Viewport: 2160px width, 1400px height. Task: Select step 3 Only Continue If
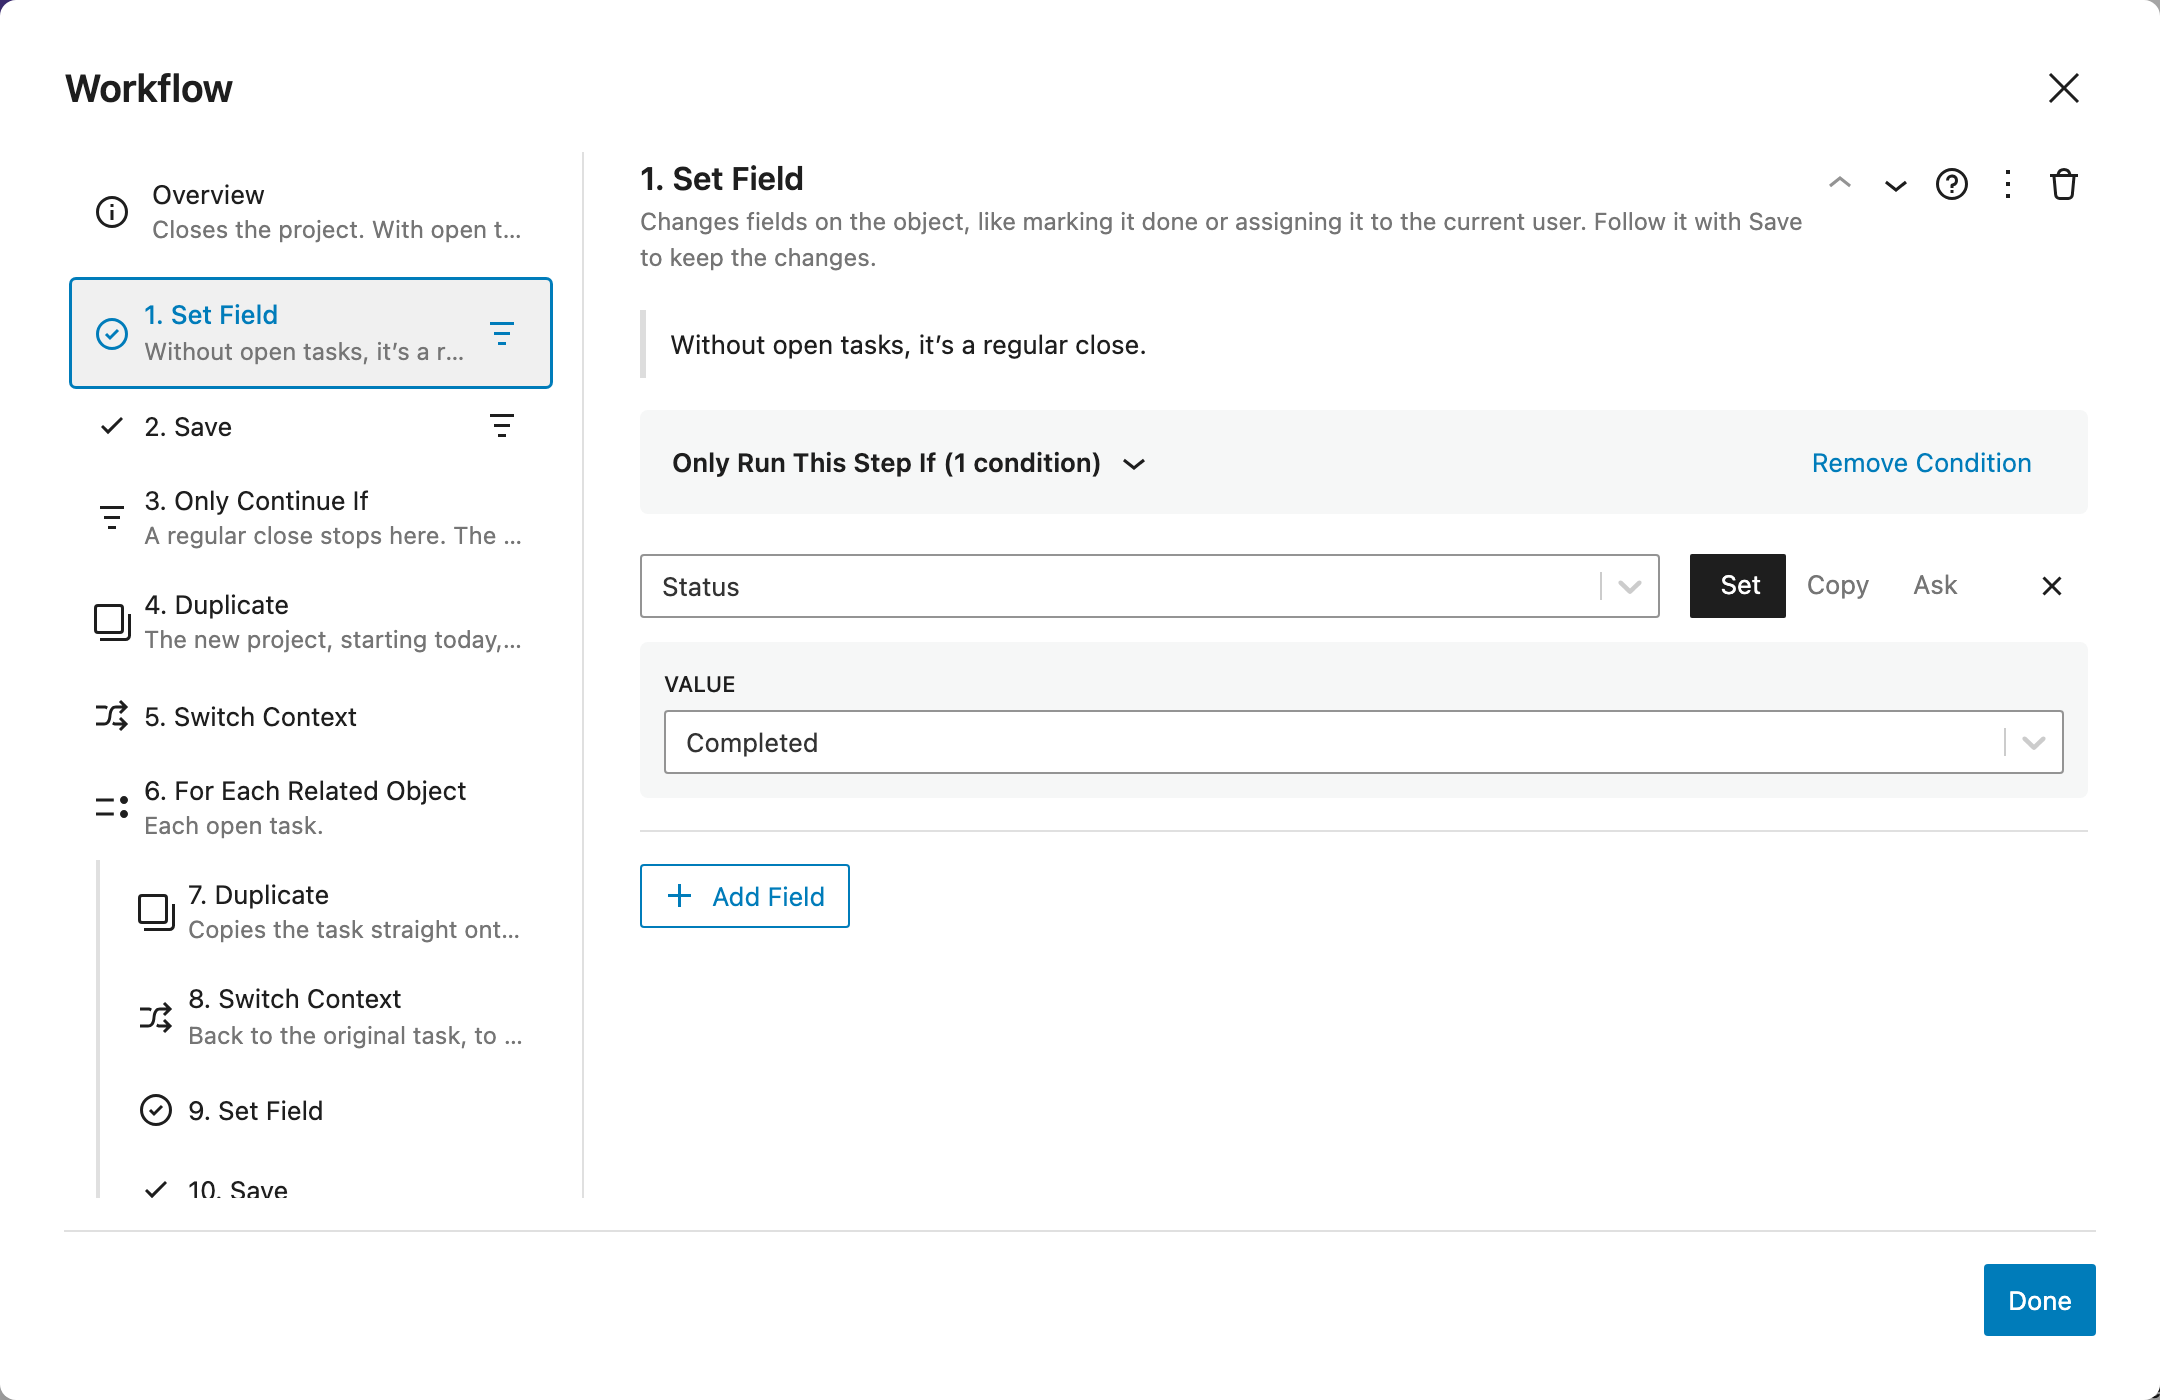310,518
